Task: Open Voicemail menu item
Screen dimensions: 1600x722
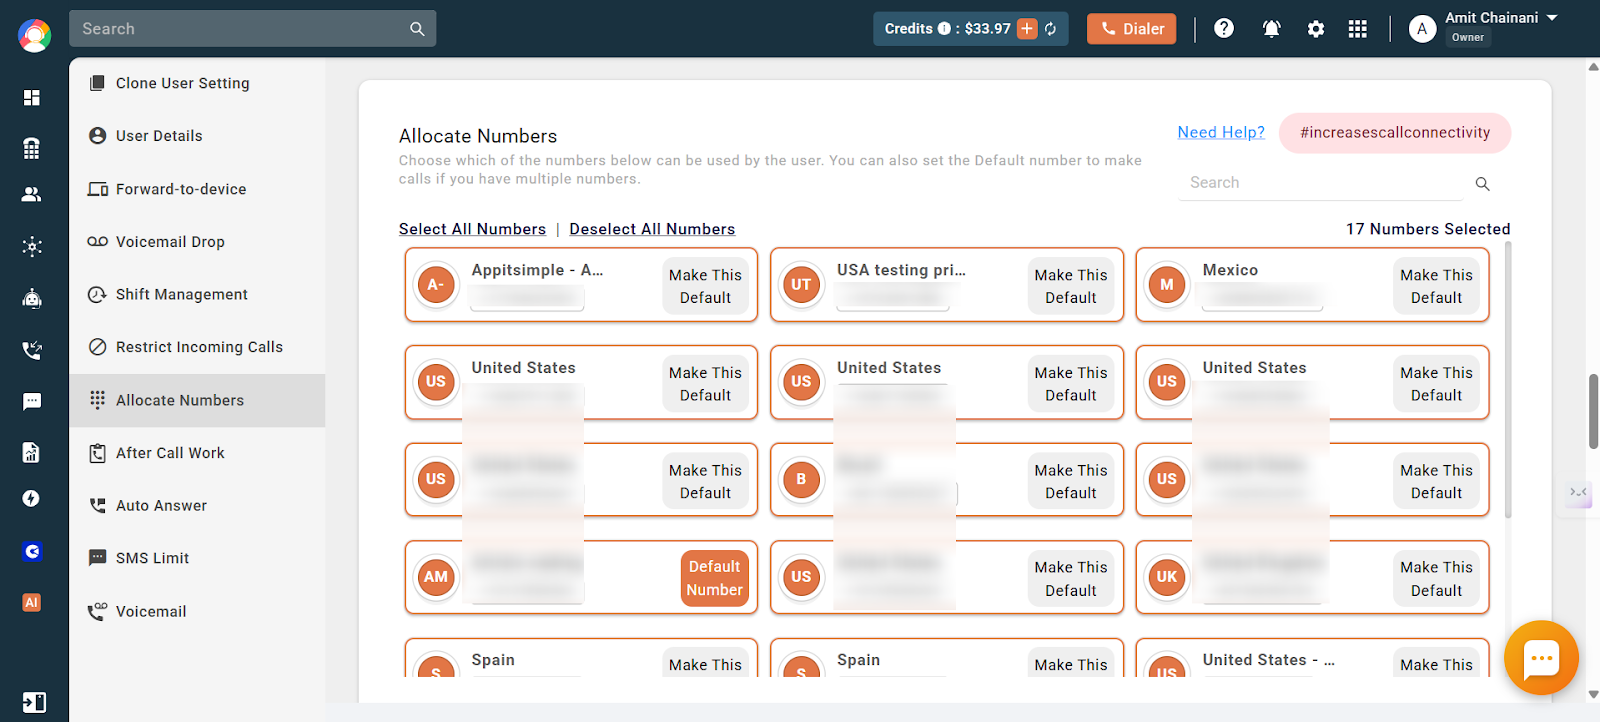Action: point(197,611)
